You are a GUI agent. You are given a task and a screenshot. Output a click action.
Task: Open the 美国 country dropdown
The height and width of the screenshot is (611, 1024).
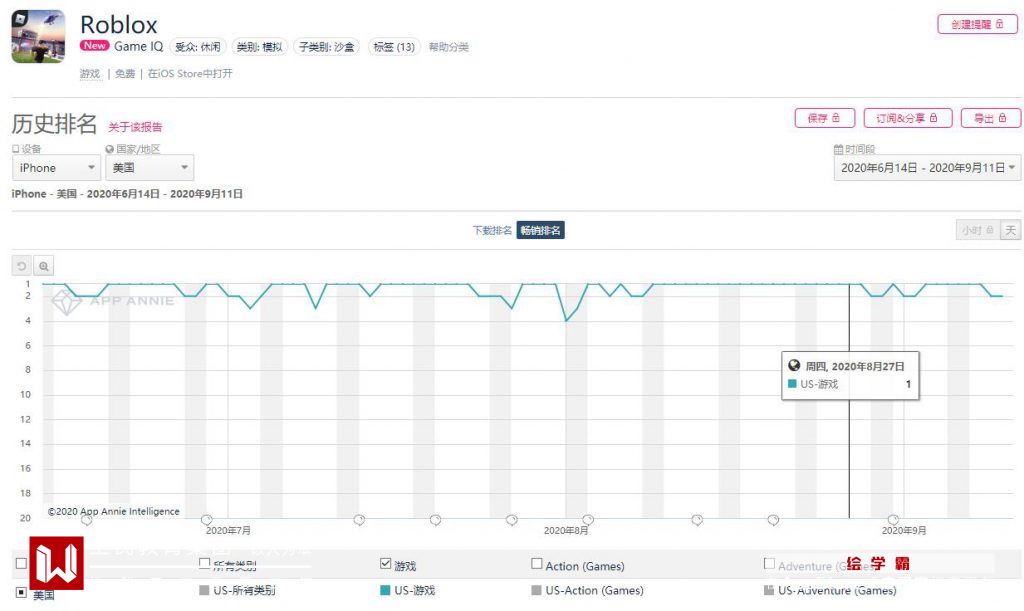[150, 168]
